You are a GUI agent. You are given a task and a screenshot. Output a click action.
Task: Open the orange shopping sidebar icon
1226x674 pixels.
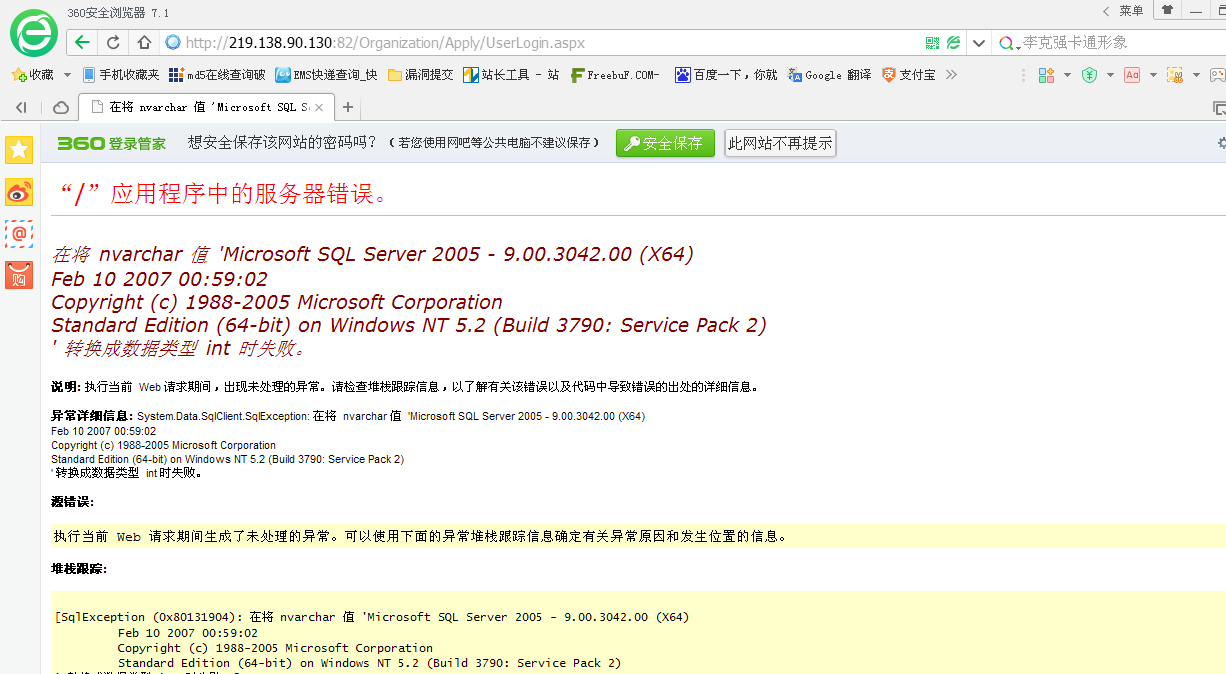pos(19,275)
